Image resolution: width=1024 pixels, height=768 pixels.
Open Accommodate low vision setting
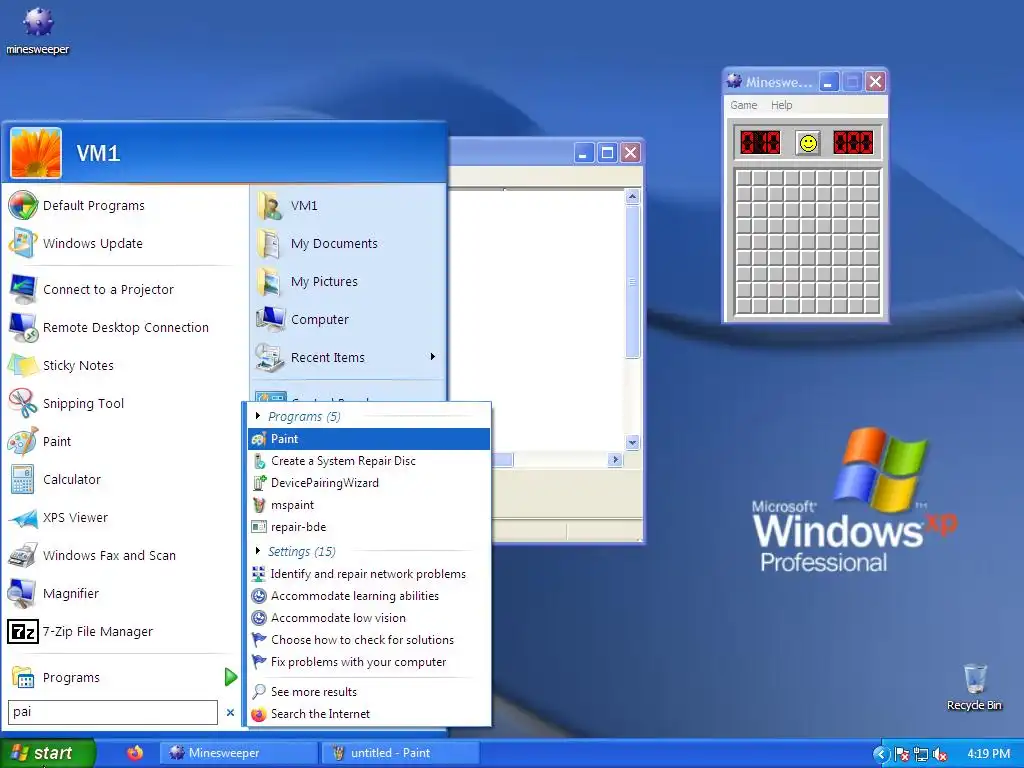(x=369, y=618)
